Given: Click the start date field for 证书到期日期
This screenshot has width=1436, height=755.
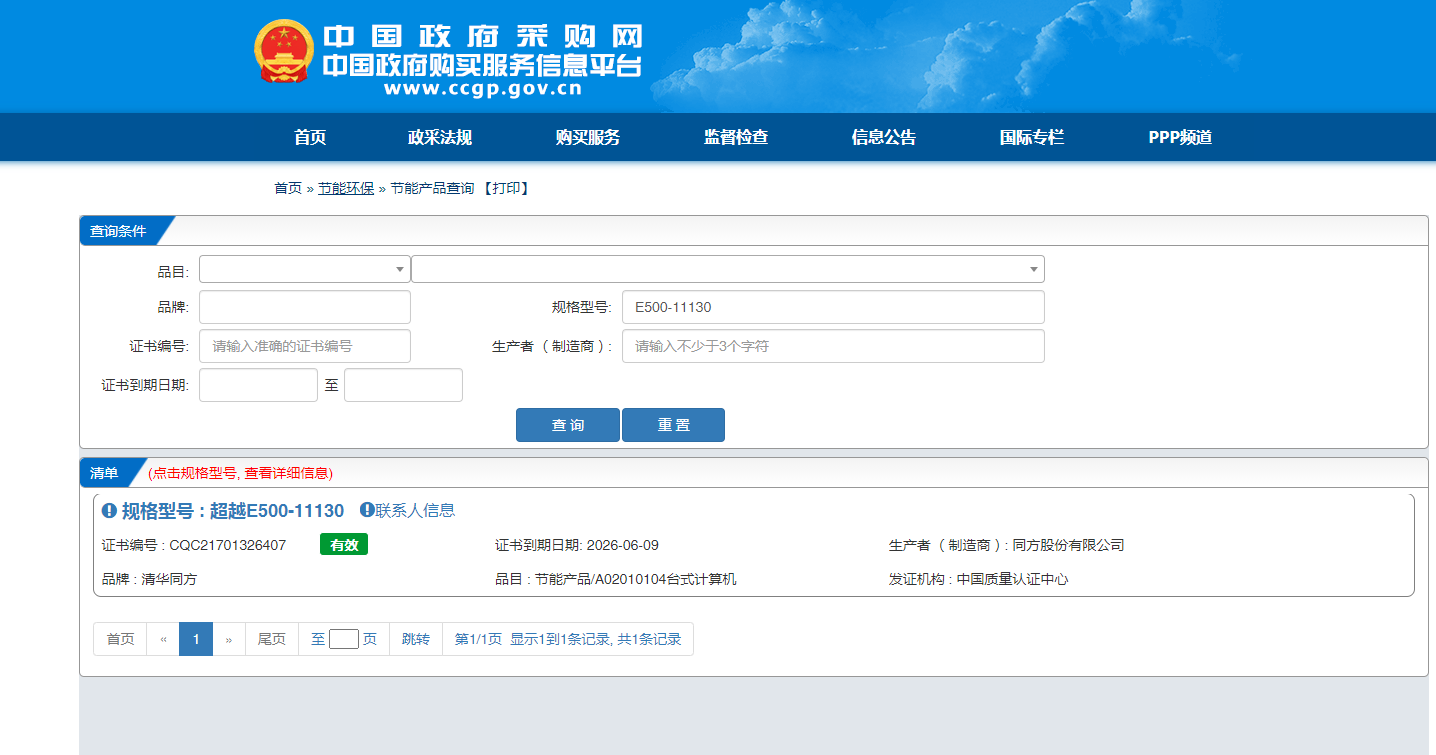Looking at the screenshot, I should pos(258,385).
